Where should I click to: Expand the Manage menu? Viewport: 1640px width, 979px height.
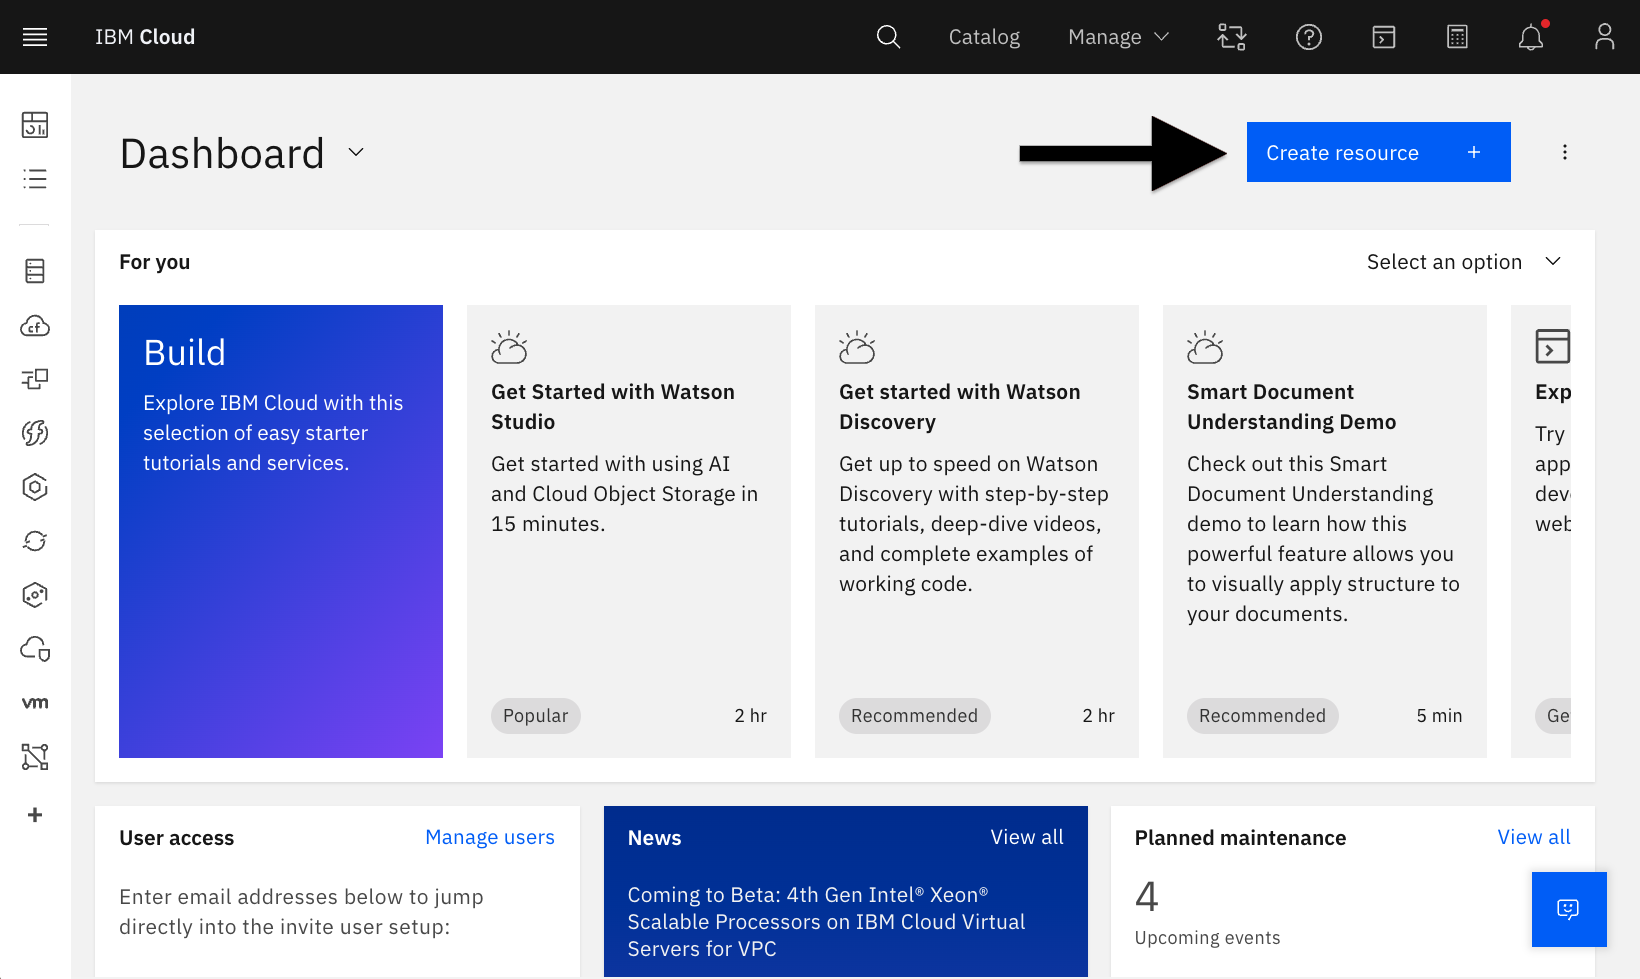[1118, 37]
